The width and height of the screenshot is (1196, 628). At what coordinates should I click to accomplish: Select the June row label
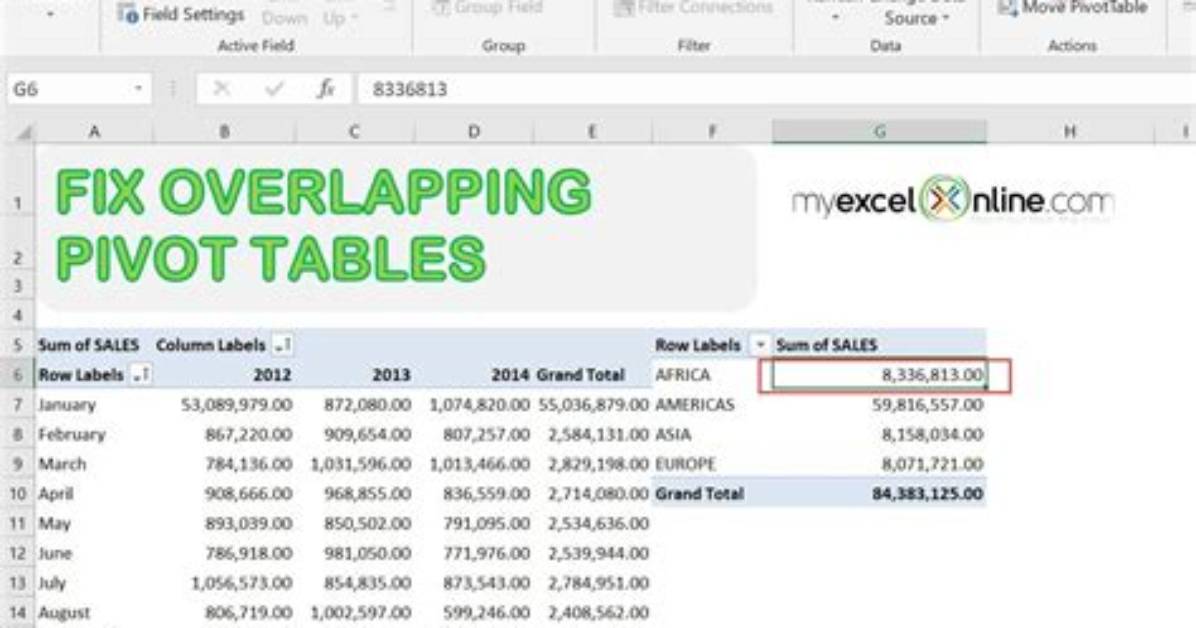pos(55,553)
